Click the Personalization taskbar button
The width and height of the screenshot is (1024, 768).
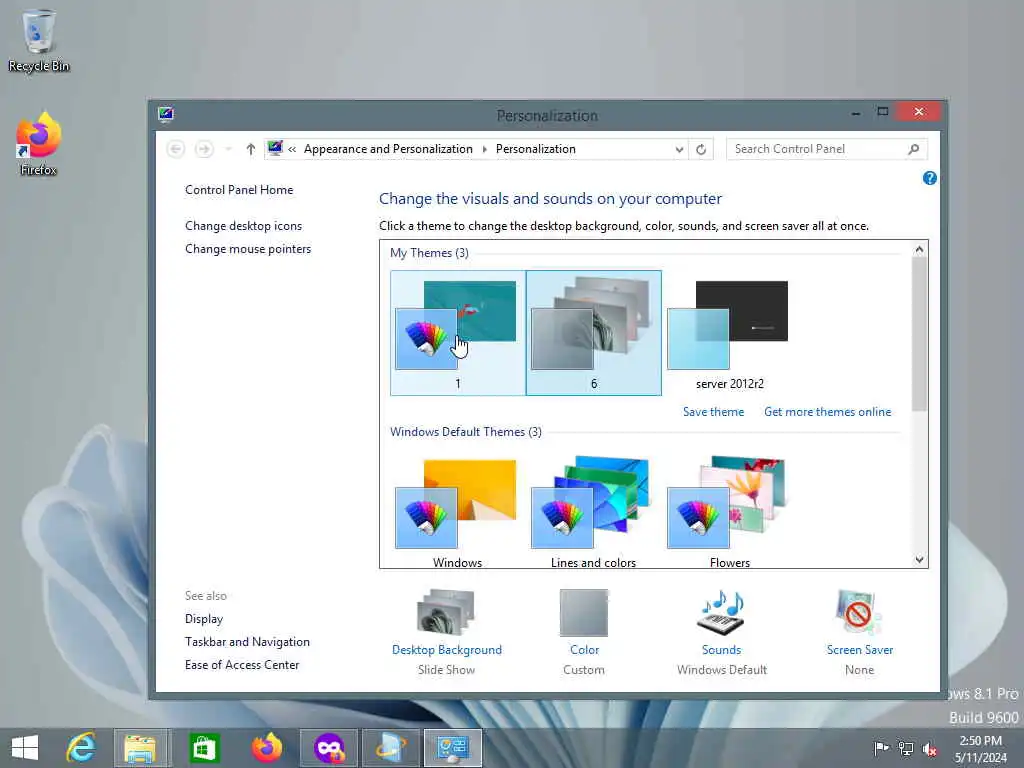(x=453, y=748)
